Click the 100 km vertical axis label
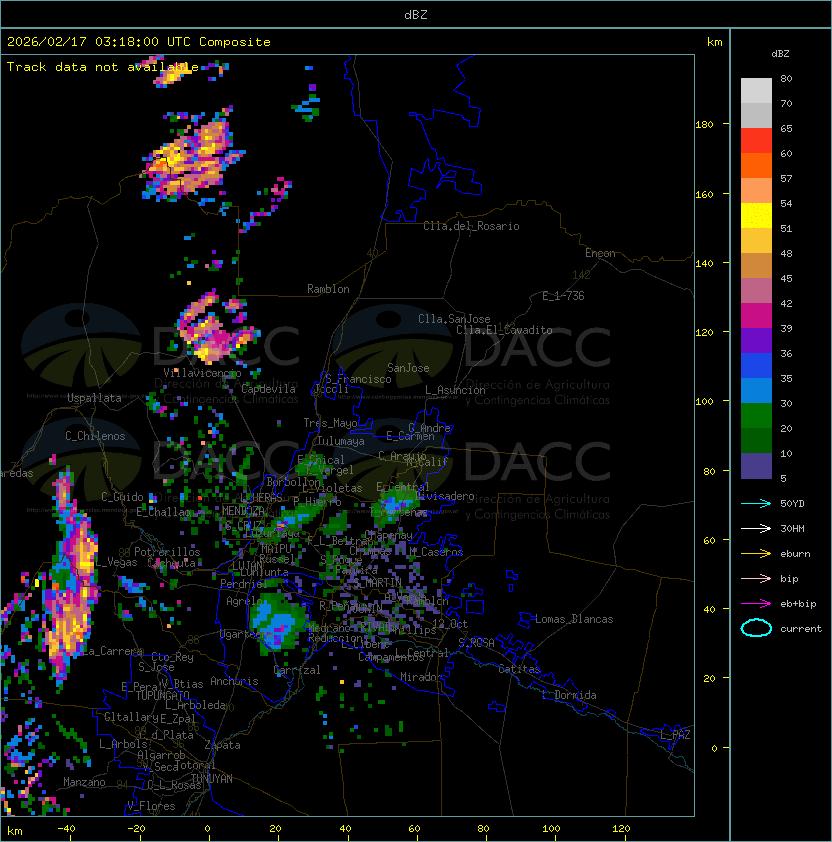Viewport: 832px width, 842px height. [704, 402]
